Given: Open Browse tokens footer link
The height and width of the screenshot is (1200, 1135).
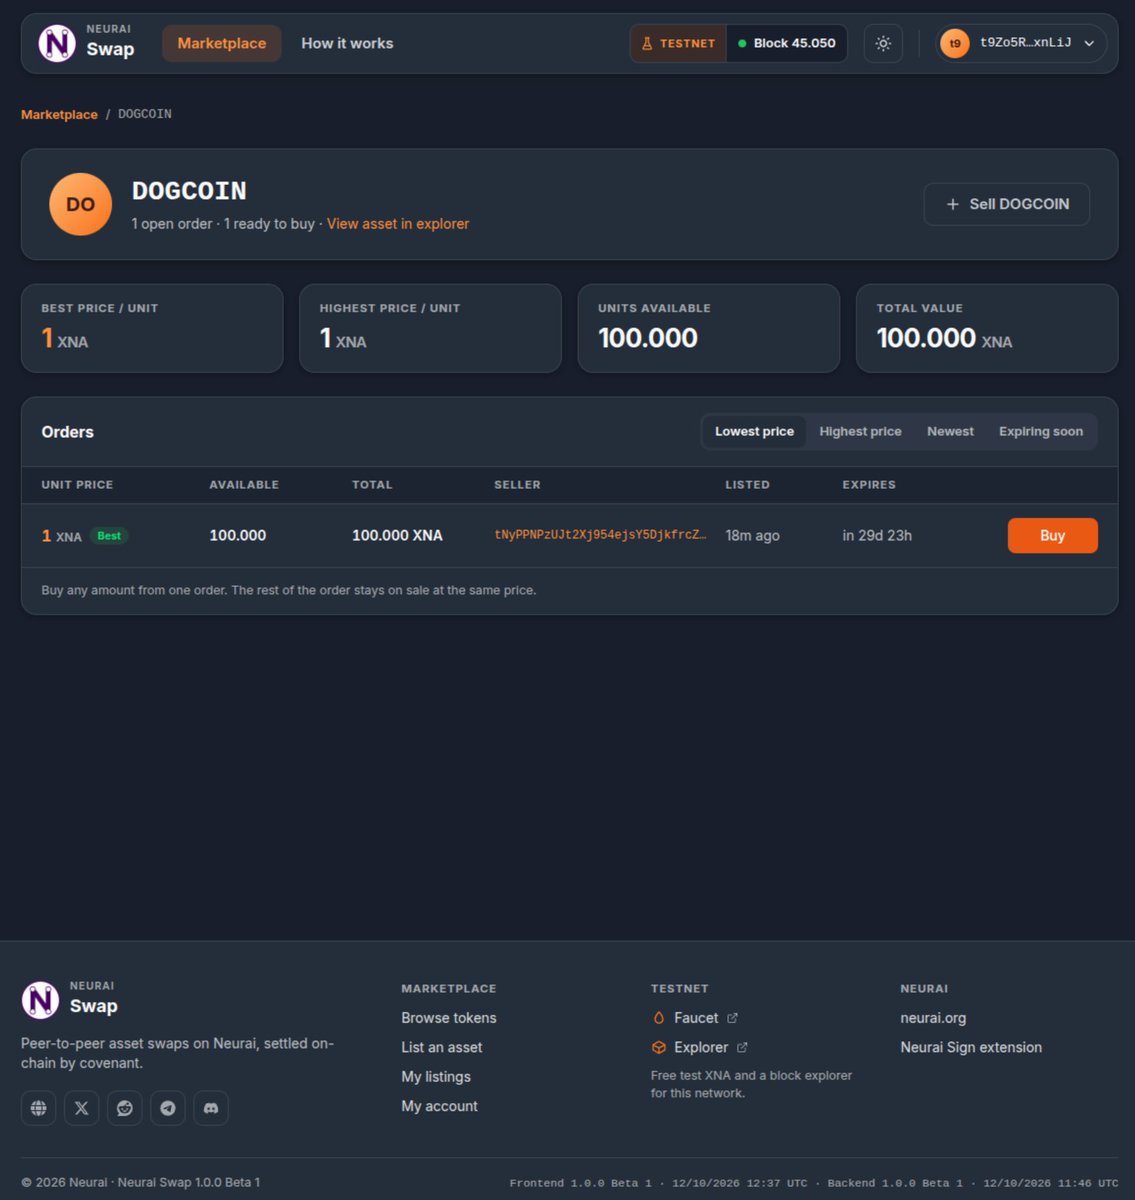Looking at the screenshot, I should (449, 1018).
